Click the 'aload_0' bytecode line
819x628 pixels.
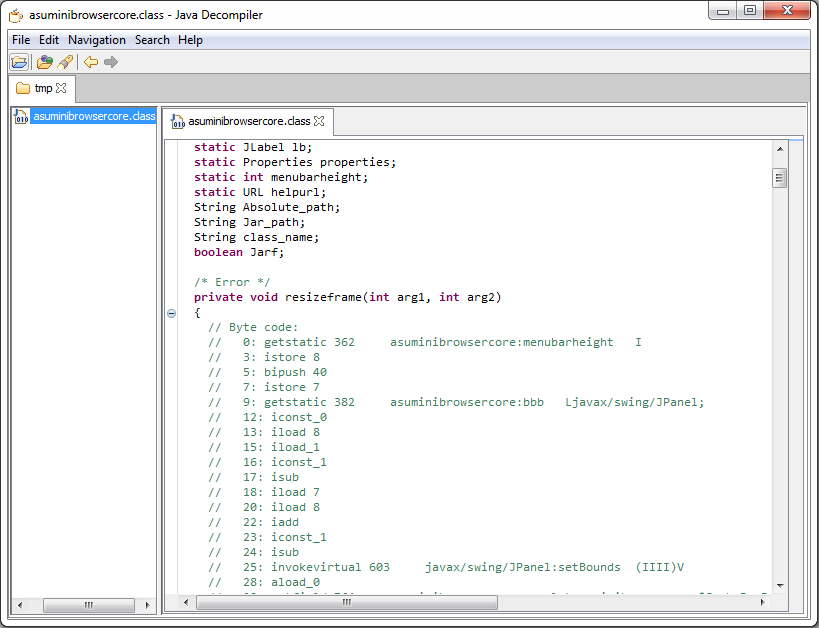point(264,583)
